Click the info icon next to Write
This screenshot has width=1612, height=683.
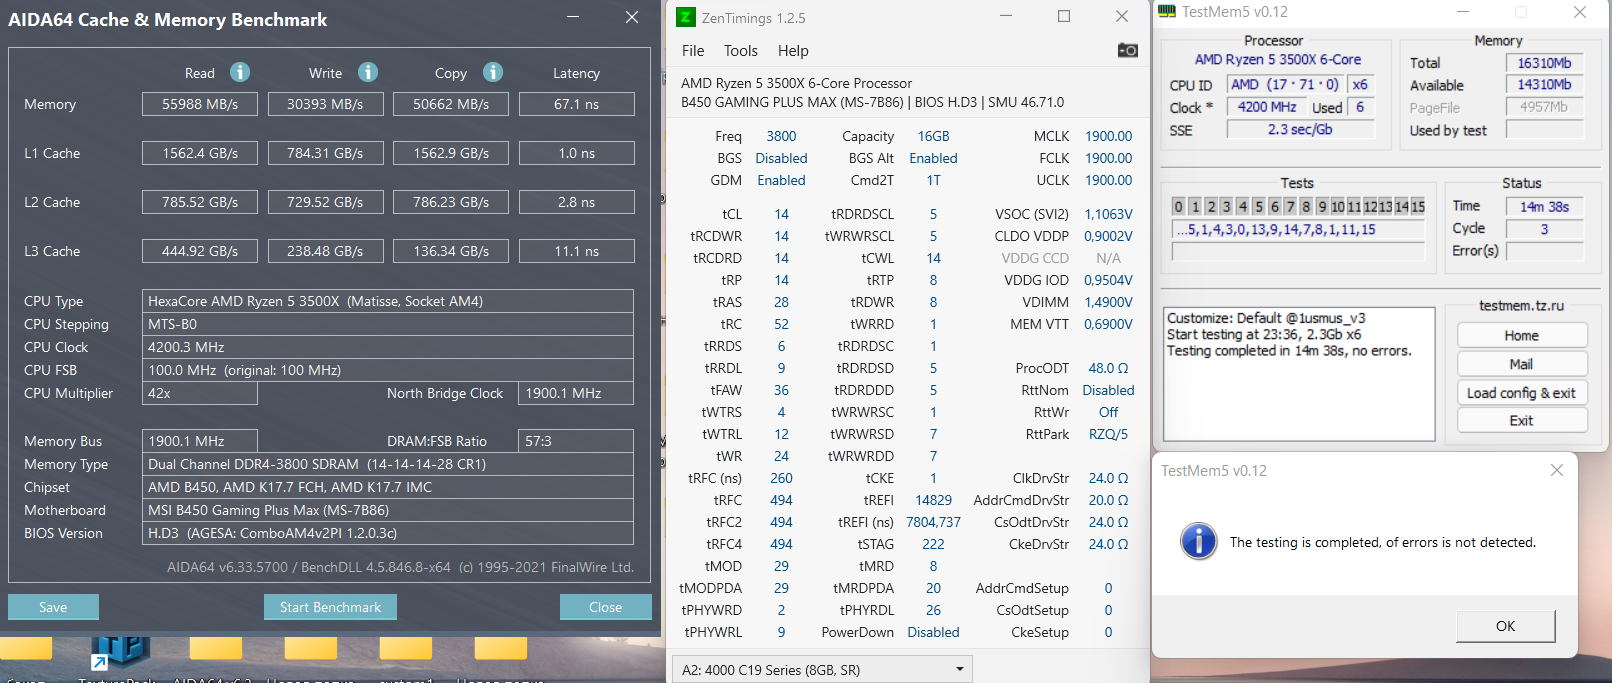pyautogui.click(x=368, y=72)
